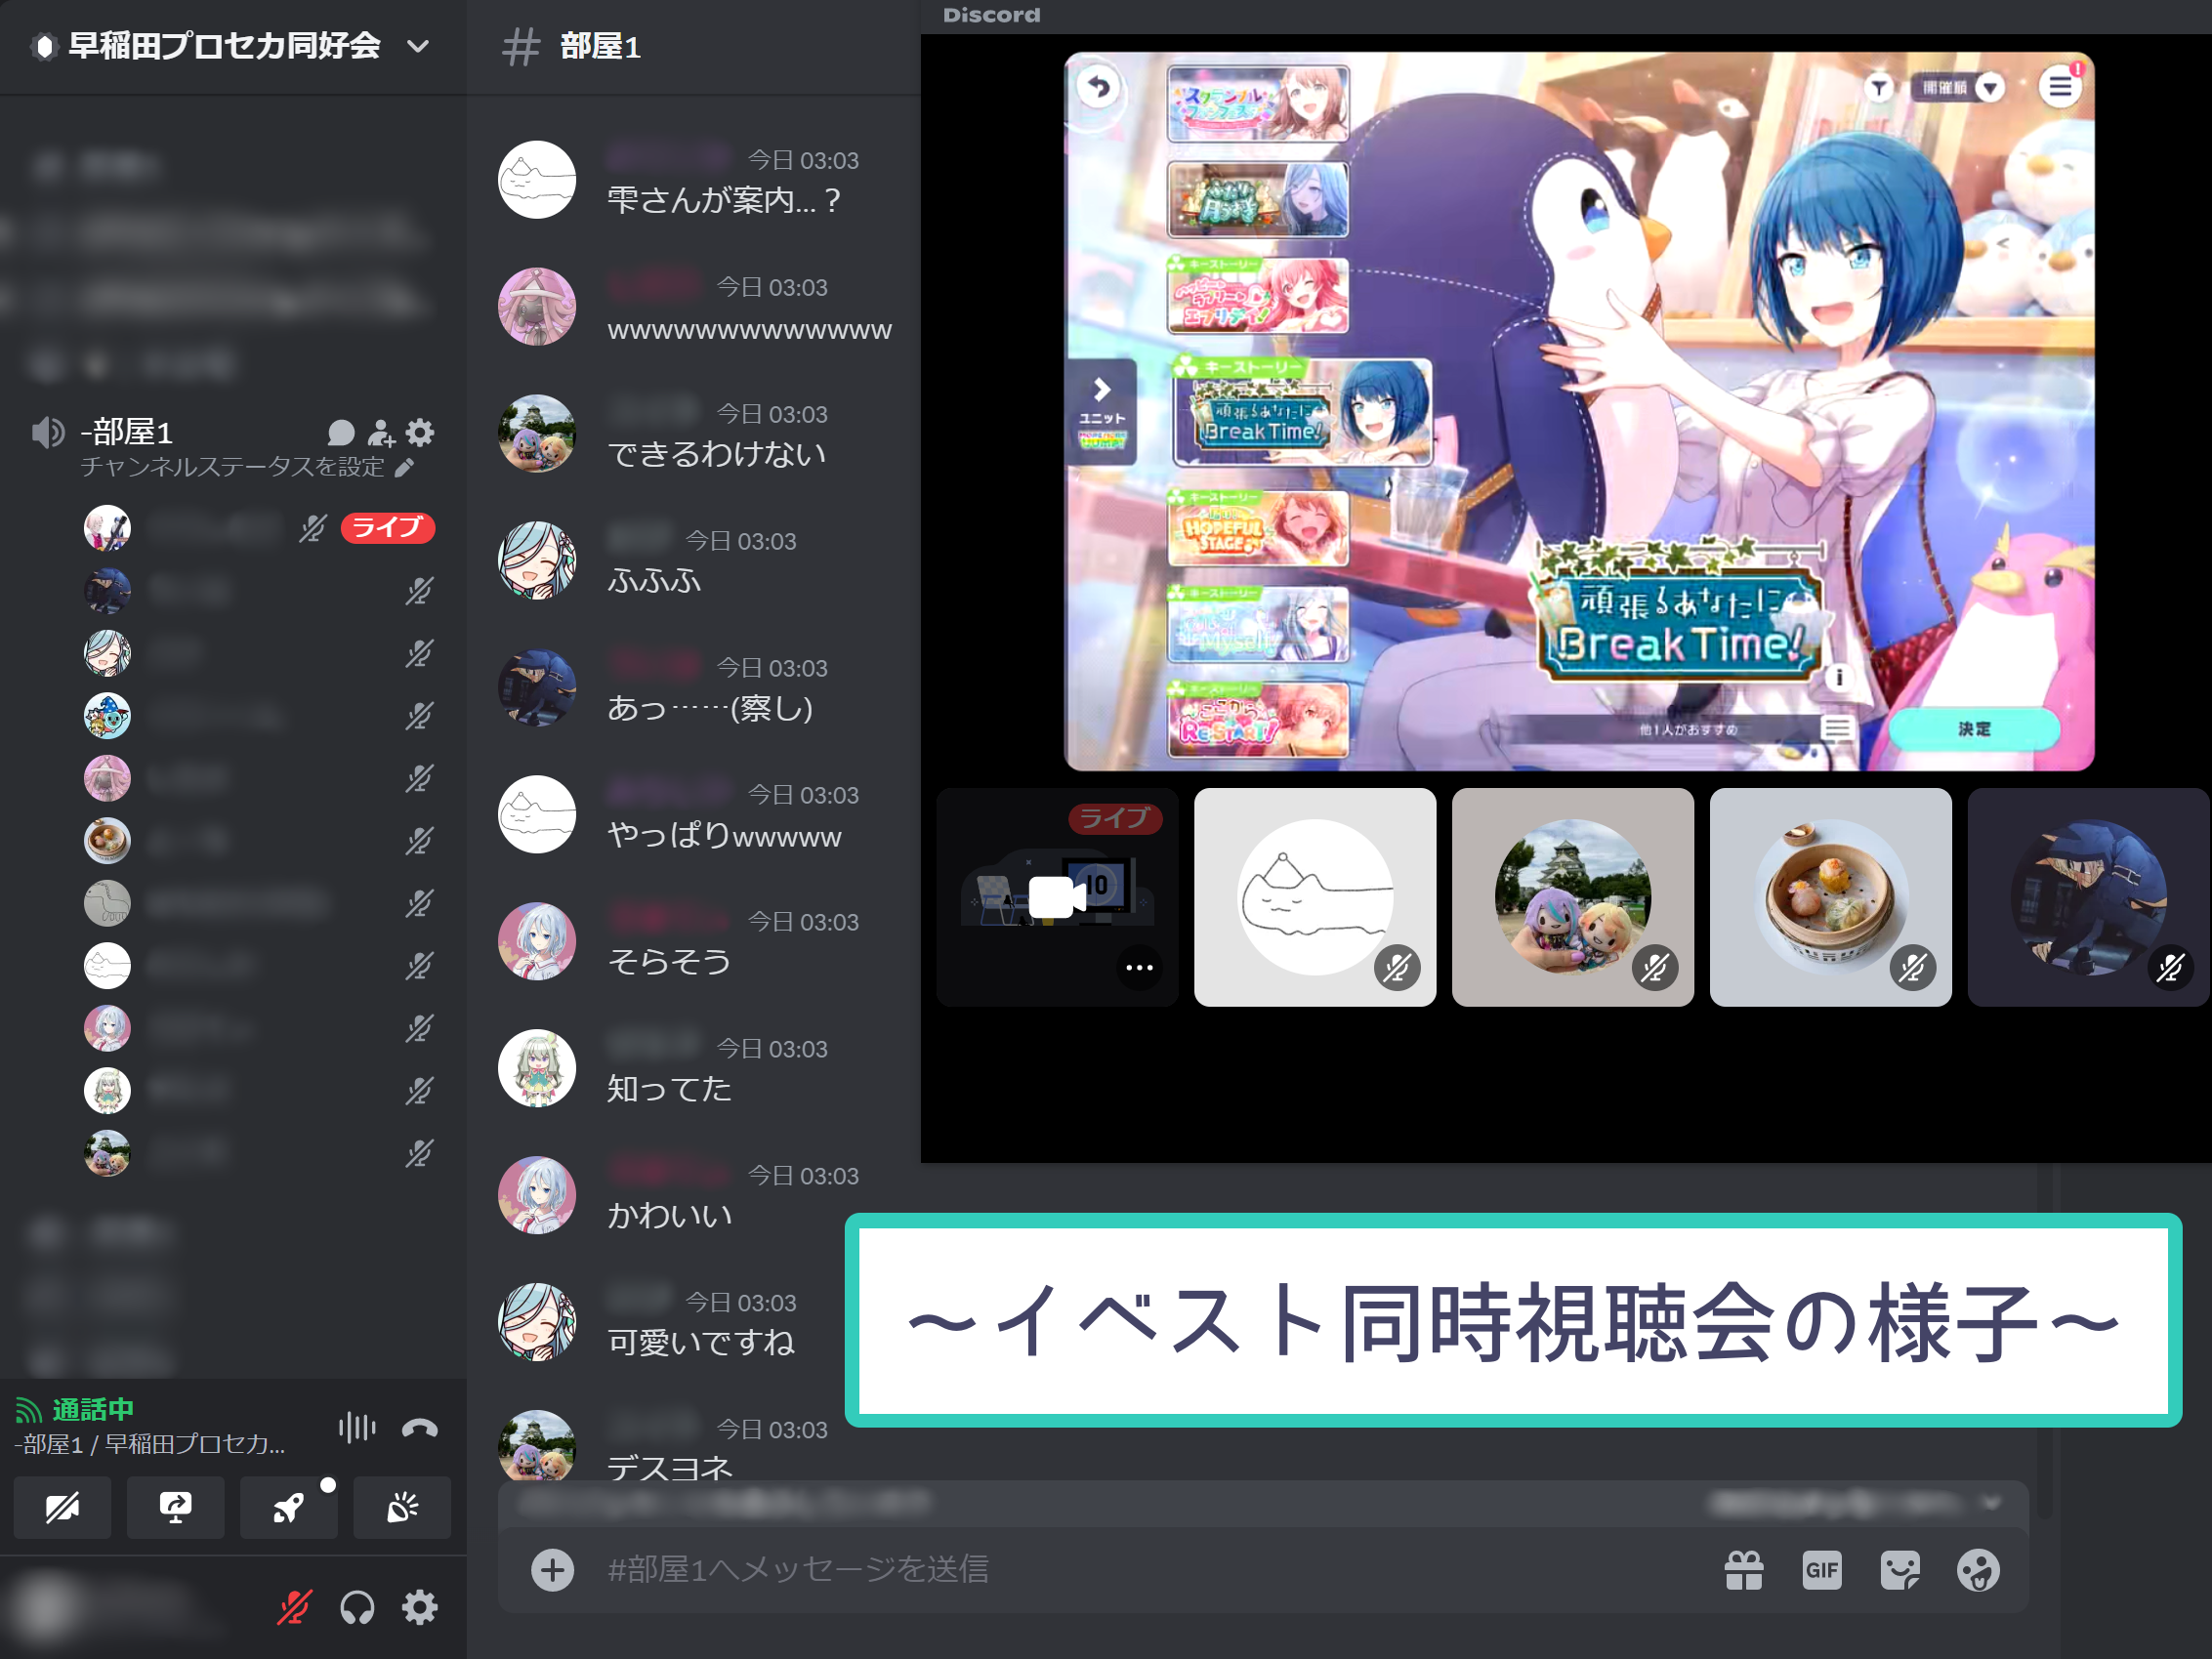Open user settings gear at the bottom
This screenshot has height=1659, width=2212.
click(420, 1608)
